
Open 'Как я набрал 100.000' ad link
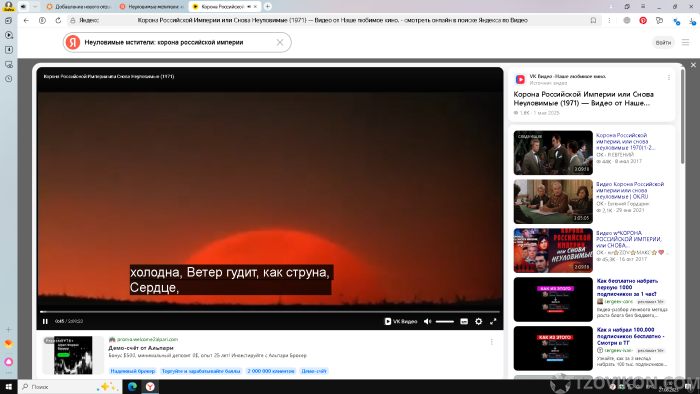(629, 336)
